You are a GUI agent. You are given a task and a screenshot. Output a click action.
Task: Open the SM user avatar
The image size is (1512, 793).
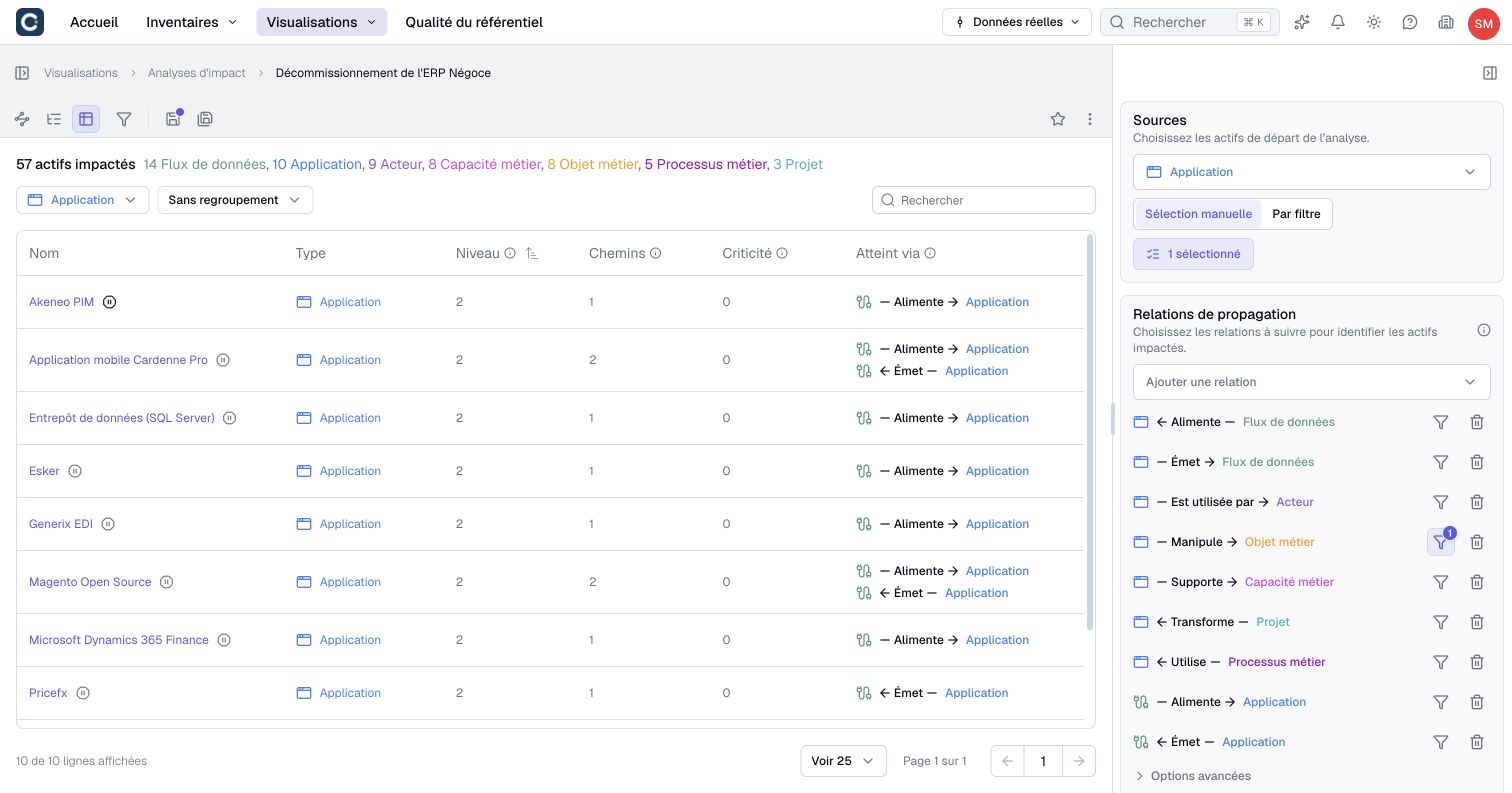pos(1483,22)
